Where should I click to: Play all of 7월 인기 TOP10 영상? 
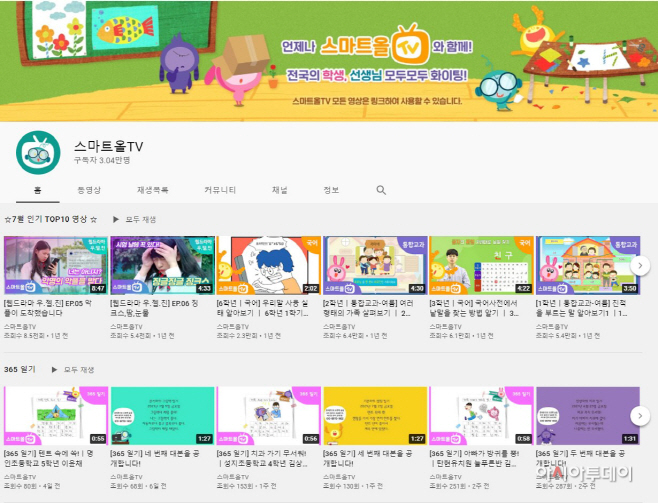tap(135, 219)
